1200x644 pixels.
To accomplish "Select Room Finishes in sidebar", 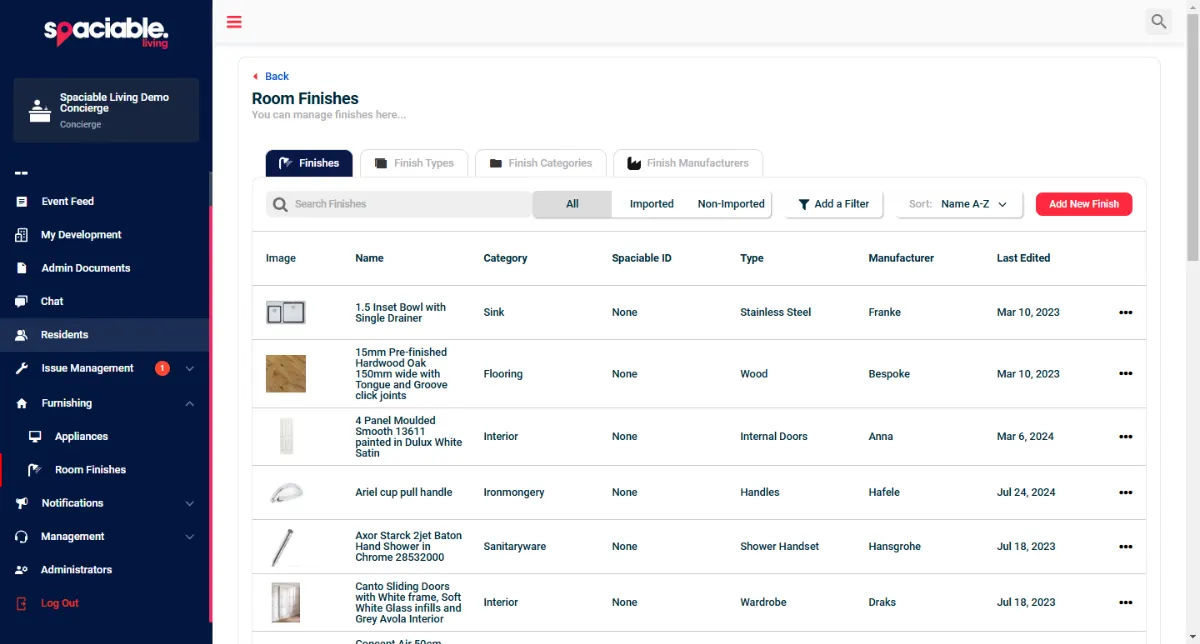I will coord(90,470).
